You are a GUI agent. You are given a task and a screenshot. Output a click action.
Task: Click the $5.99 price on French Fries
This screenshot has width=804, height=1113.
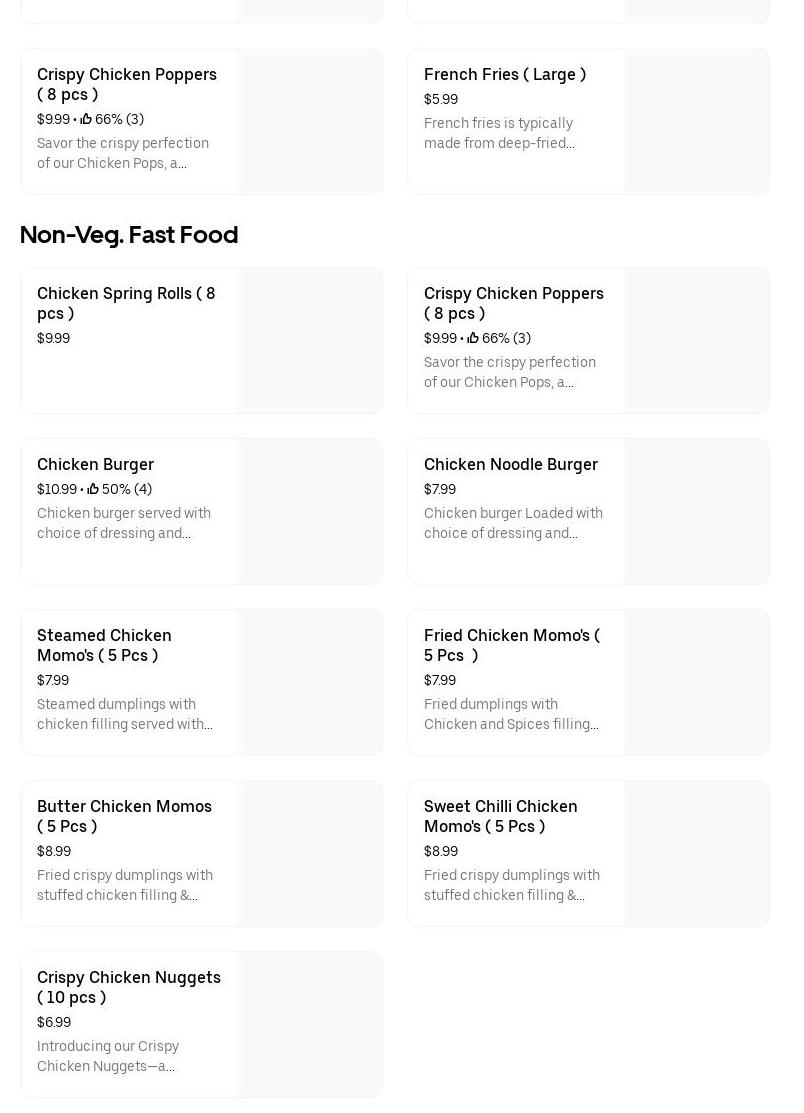pos(441,100)
